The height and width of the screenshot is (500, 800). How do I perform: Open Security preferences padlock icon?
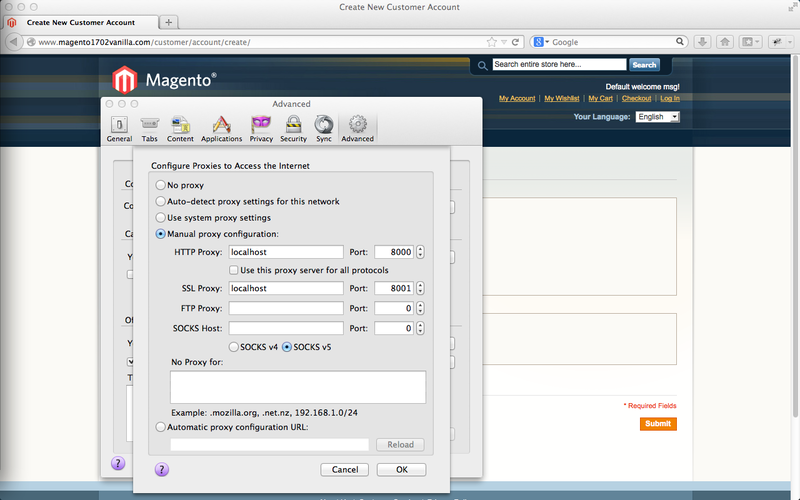[293, 125]
